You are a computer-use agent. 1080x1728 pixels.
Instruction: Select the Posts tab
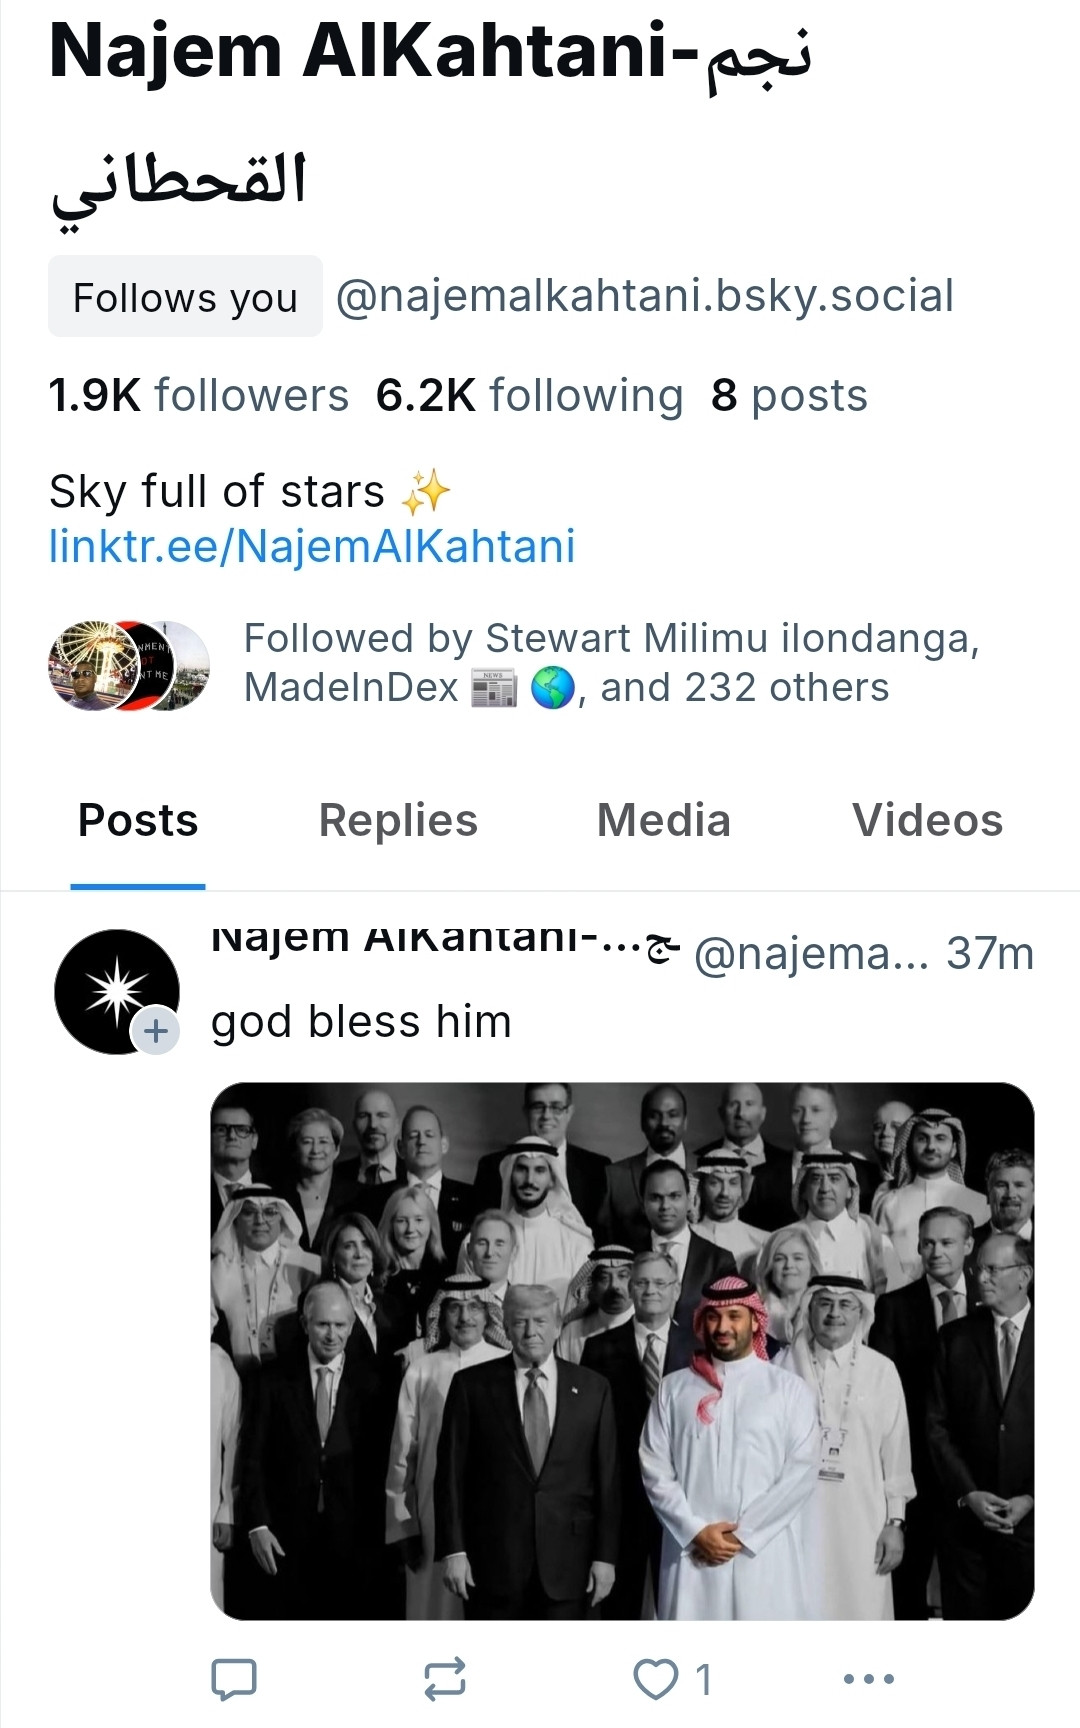pos(138,821)
